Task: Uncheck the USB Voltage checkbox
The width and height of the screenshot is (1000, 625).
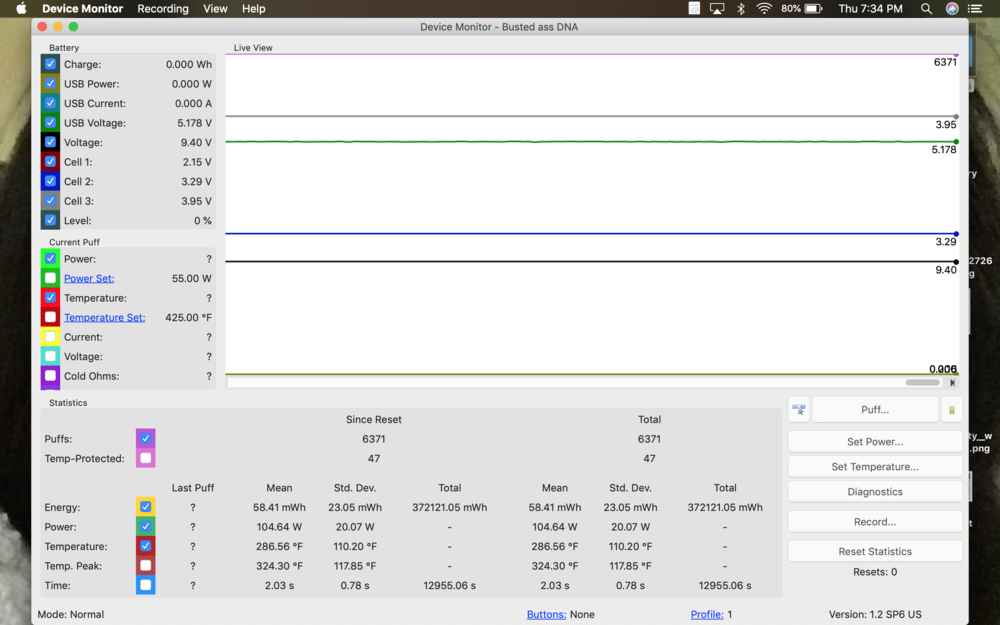Action: 50,123
